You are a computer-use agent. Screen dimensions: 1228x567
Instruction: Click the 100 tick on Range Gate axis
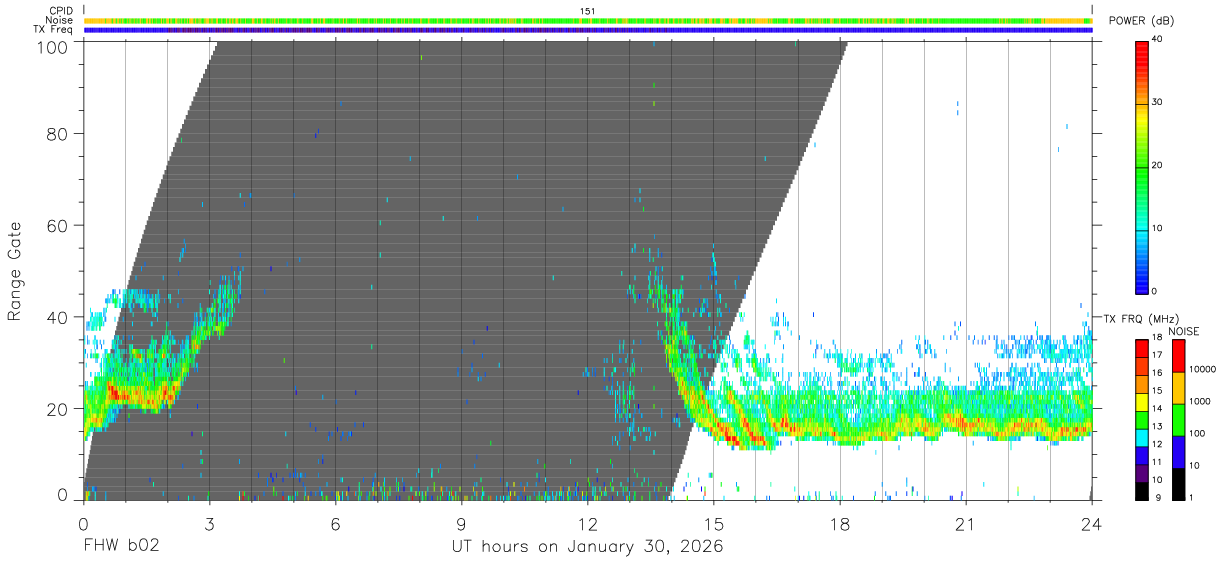click(51, 46)
